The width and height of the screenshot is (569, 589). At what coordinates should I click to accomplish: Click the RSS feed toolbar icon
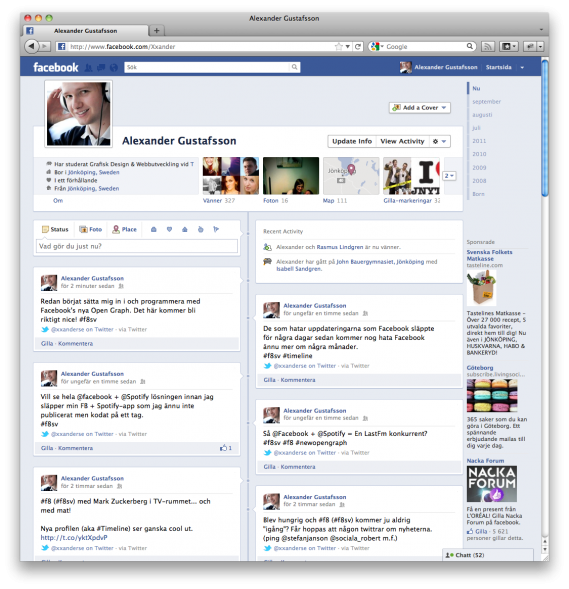pos(487,46)
